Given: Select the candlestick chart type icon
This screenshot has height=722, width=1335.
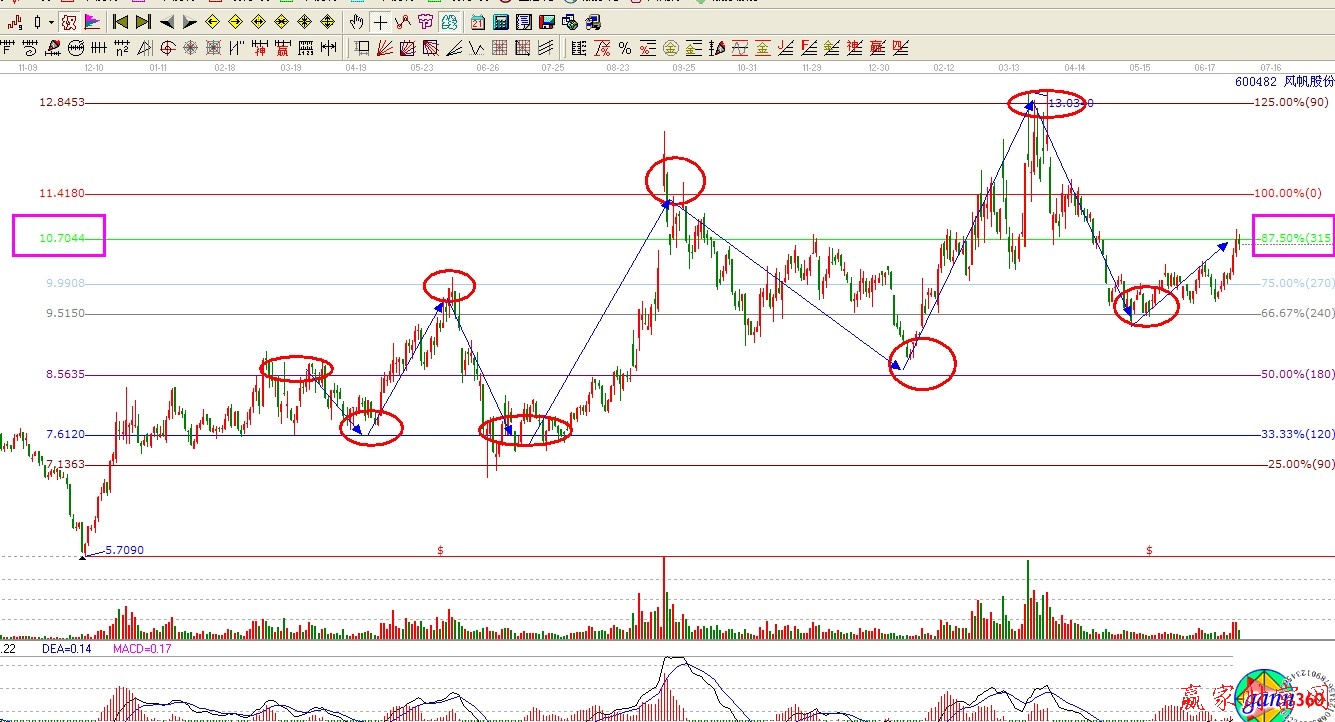Looking at the screenshot, I should [37, 22].
